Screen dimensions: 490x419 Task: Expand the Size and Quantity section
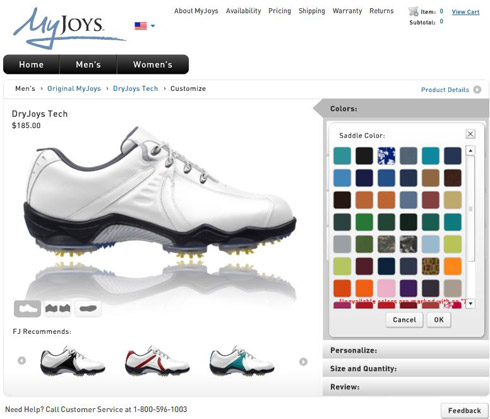tap(406, 369)
